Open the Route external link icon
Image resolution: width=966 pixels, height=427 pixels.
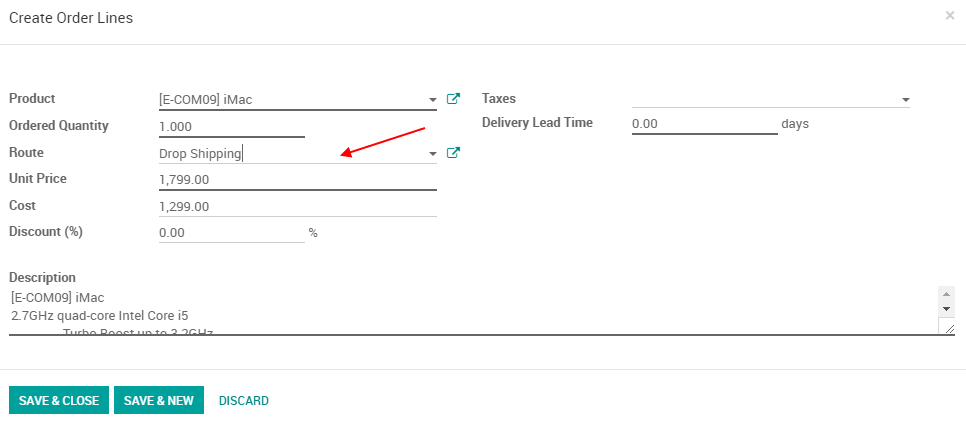(453, 153)
